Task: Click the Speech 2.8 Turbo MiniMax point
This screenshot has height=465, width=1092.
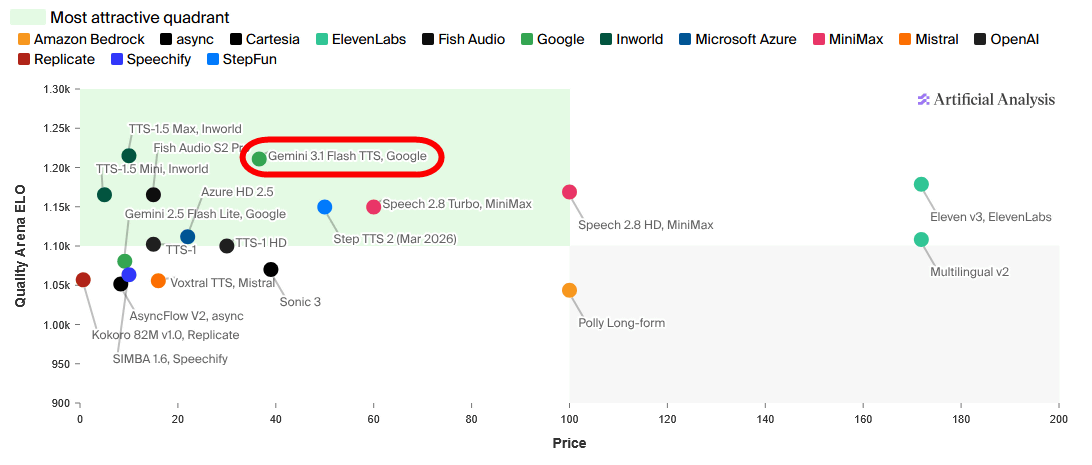Action: pyautogui.click(x=373, y=206)
